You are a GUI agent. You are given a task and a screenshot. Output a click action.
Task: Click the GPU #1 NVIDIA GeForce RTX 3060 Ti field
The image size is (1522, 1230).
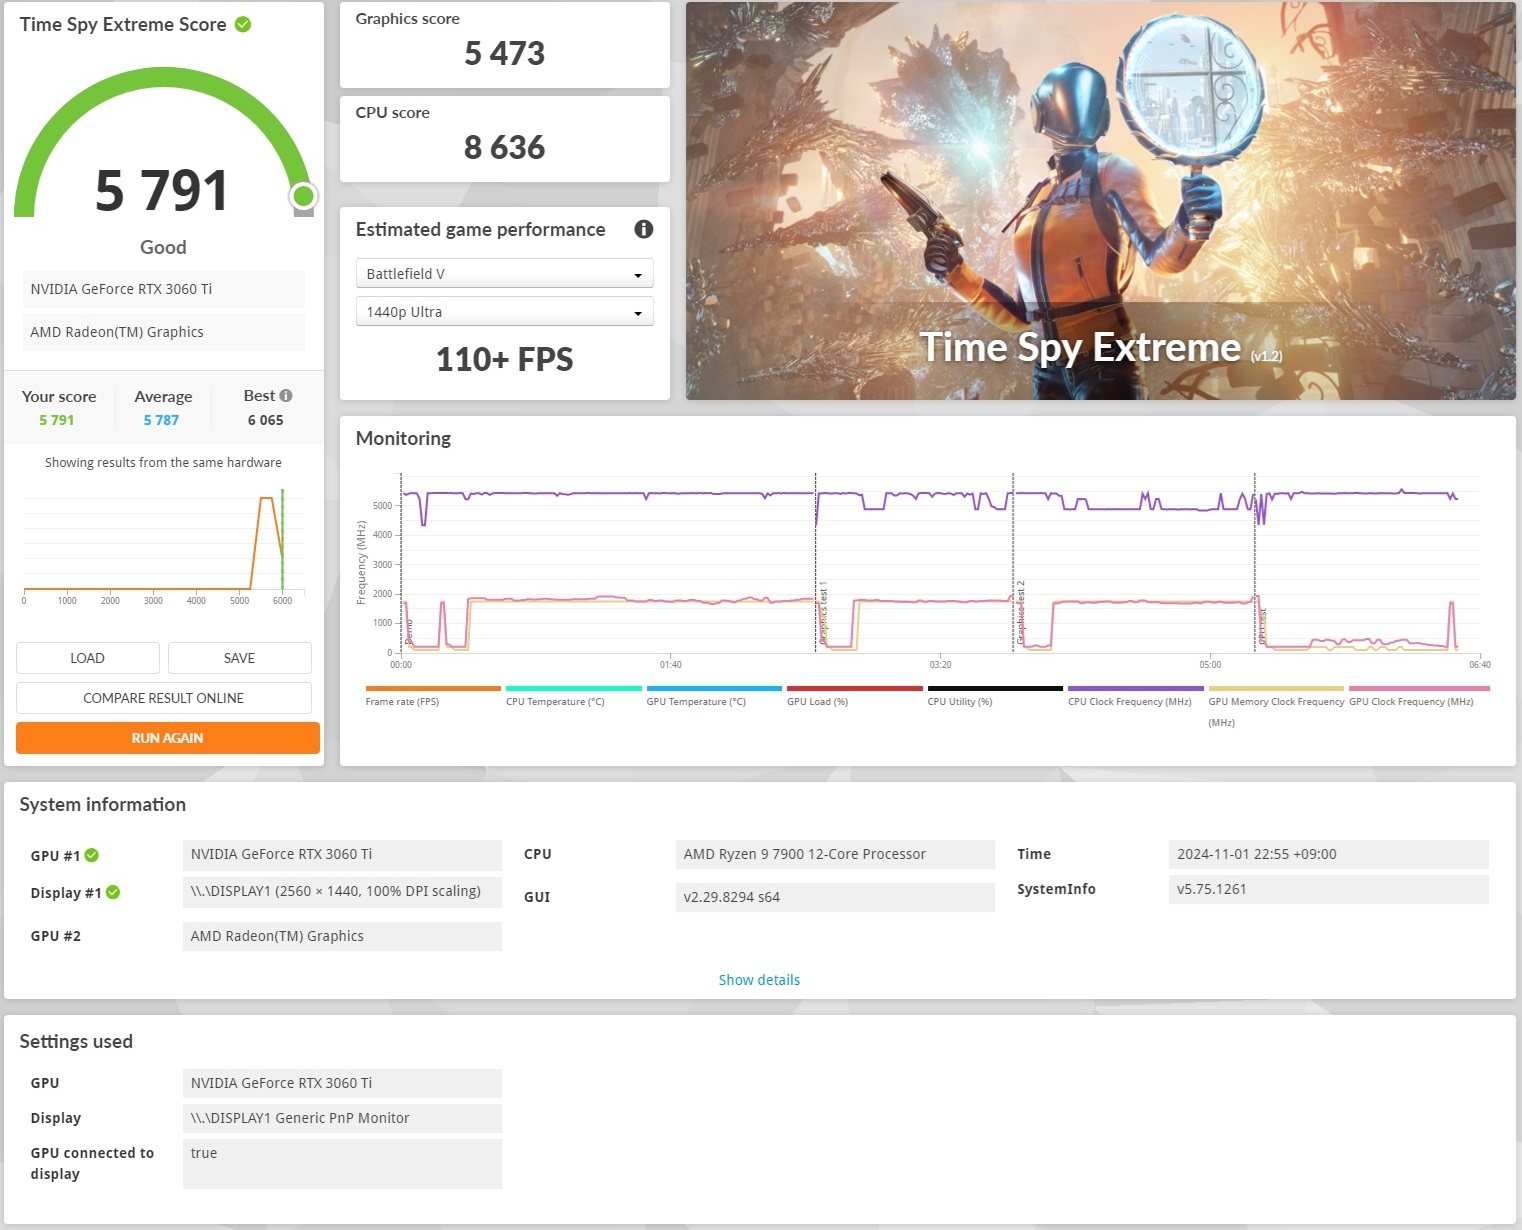pos(342,854)
